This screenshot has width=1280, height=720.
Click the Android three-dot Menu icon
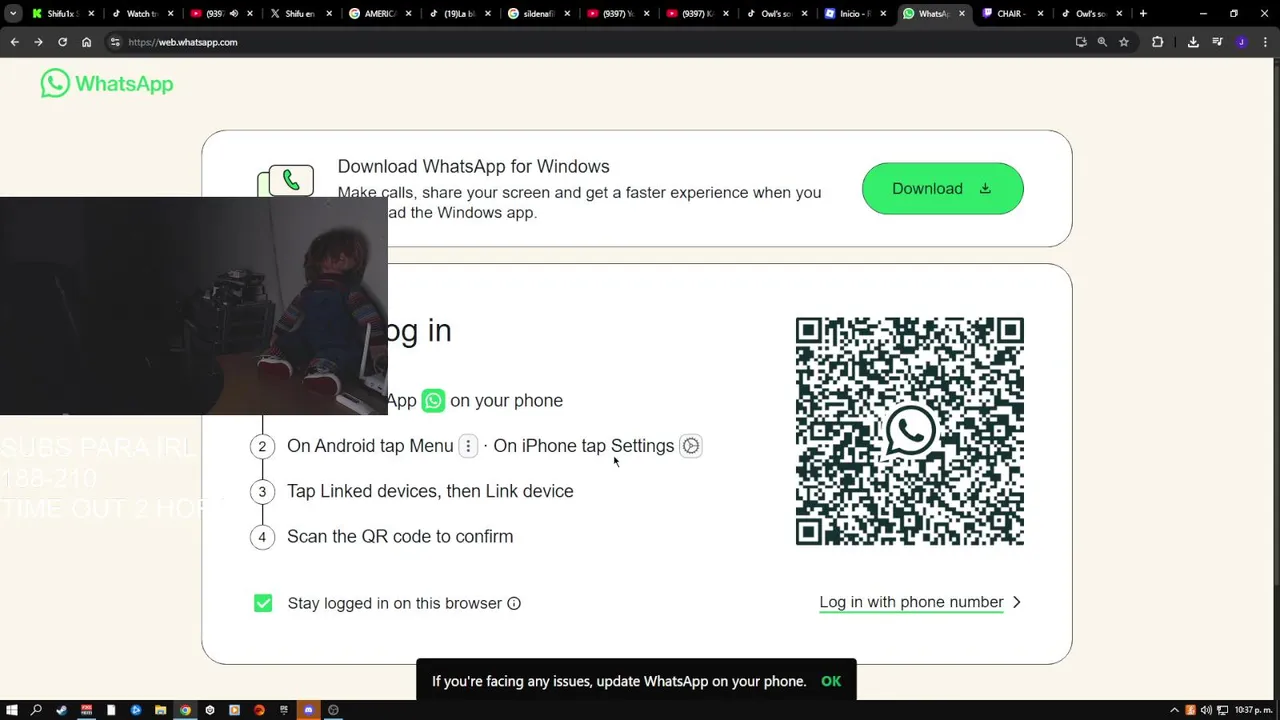pyautogui.click(x=468, y=446)
